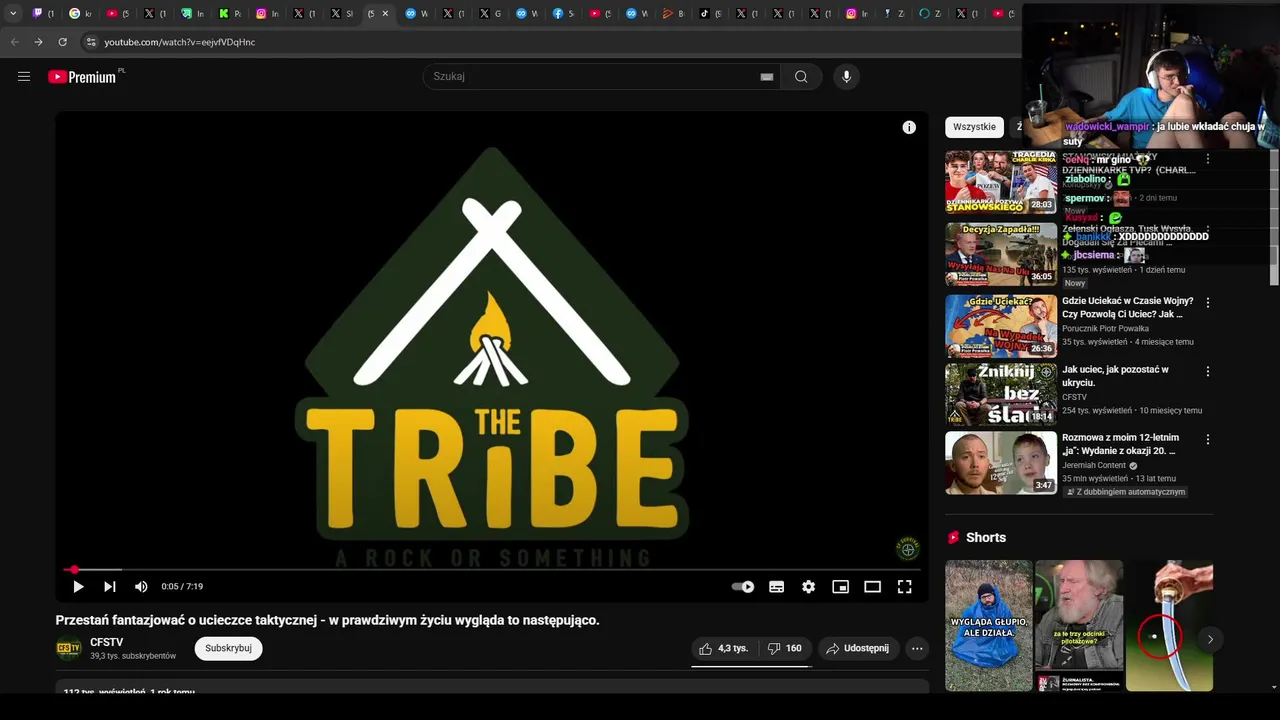Play the video with the play button

click(78, 587)
